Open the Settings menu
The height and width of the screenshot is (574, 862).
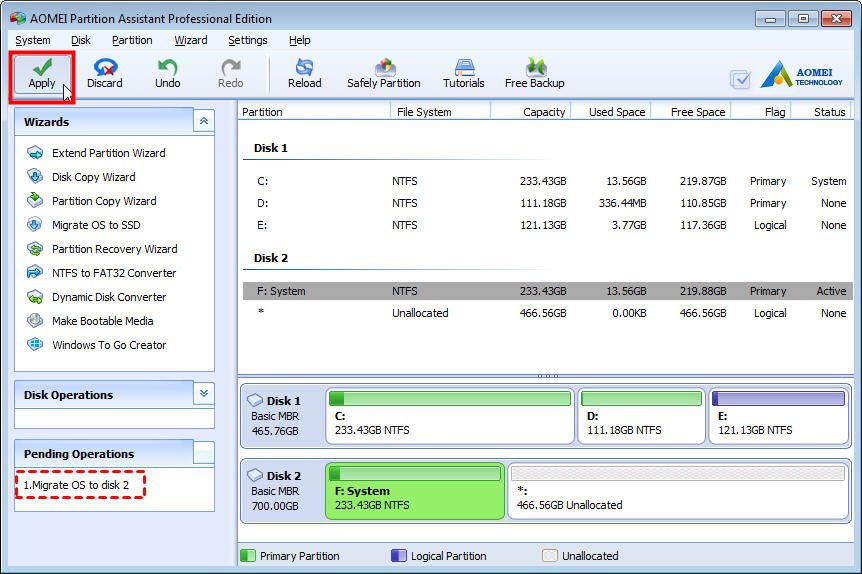point(247,40)
